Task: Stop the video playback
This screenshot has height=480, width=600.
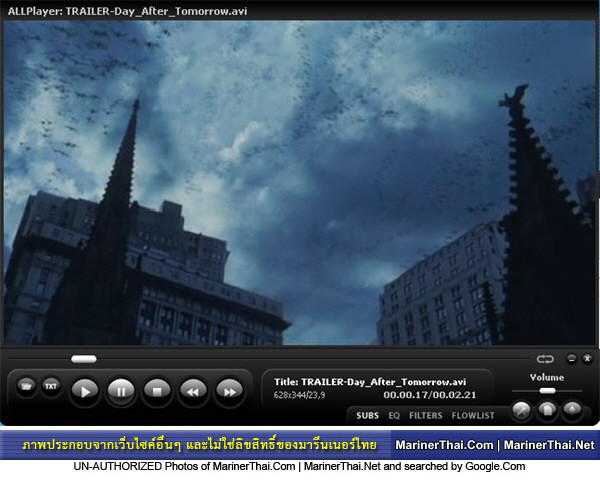Action: [x=157, y=391]
